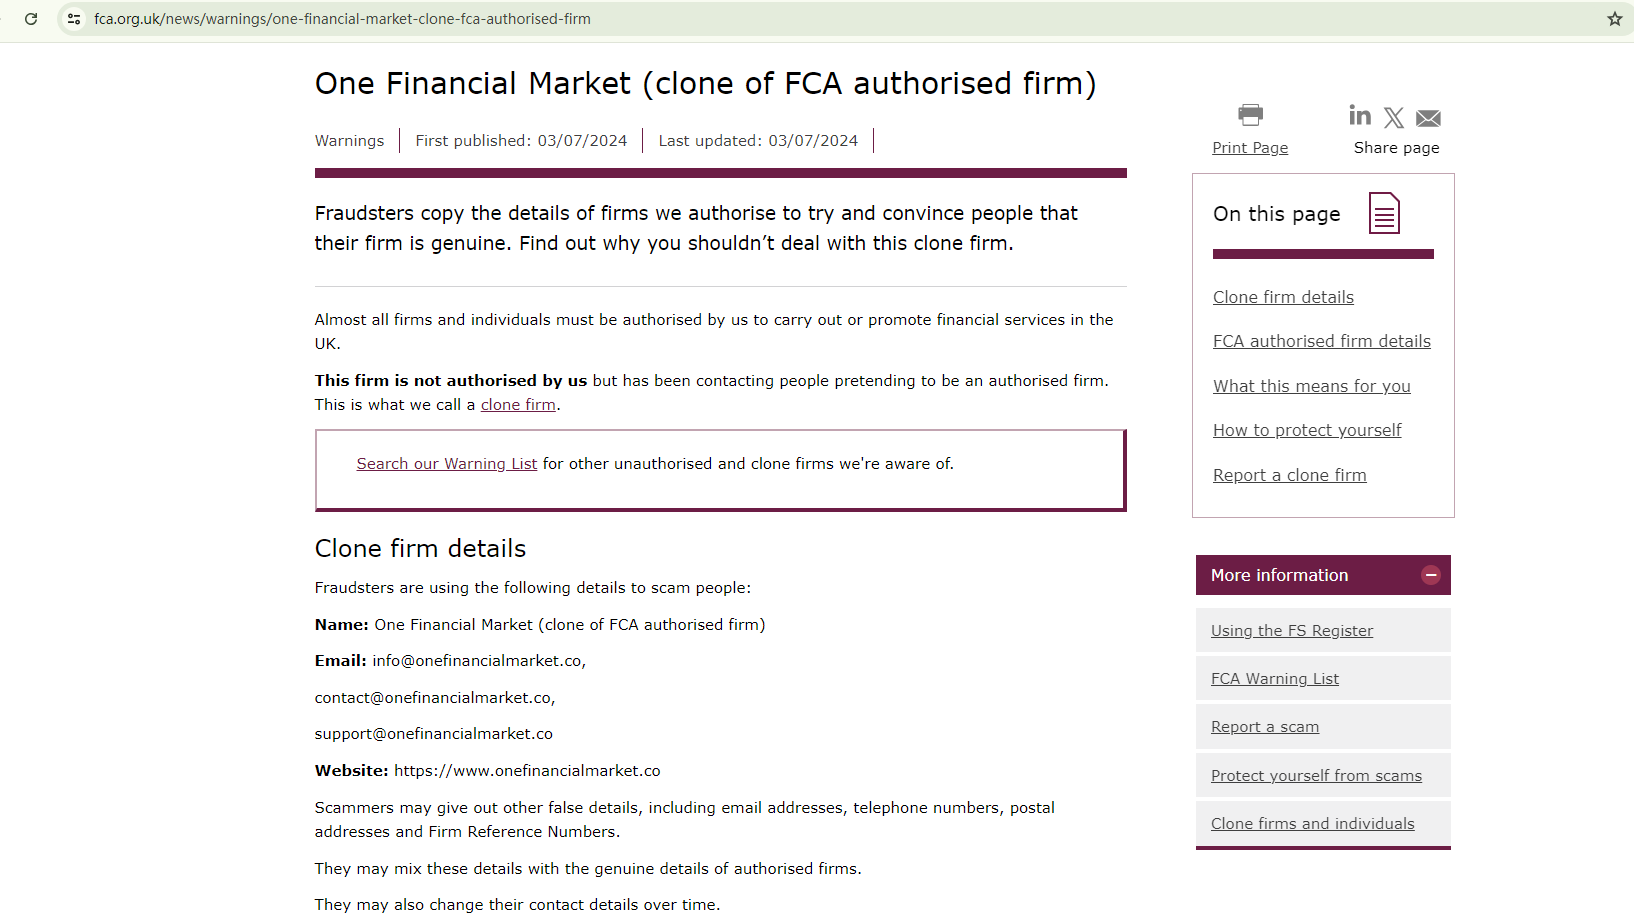Click the printer icon
The height and width of the screenshot is (920, 1634).
[1250, 115]
